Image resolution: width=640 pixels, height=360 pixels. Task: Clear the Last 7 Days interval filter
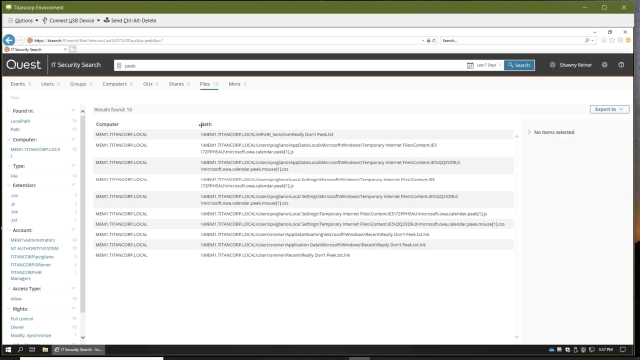tap(500, 65)
